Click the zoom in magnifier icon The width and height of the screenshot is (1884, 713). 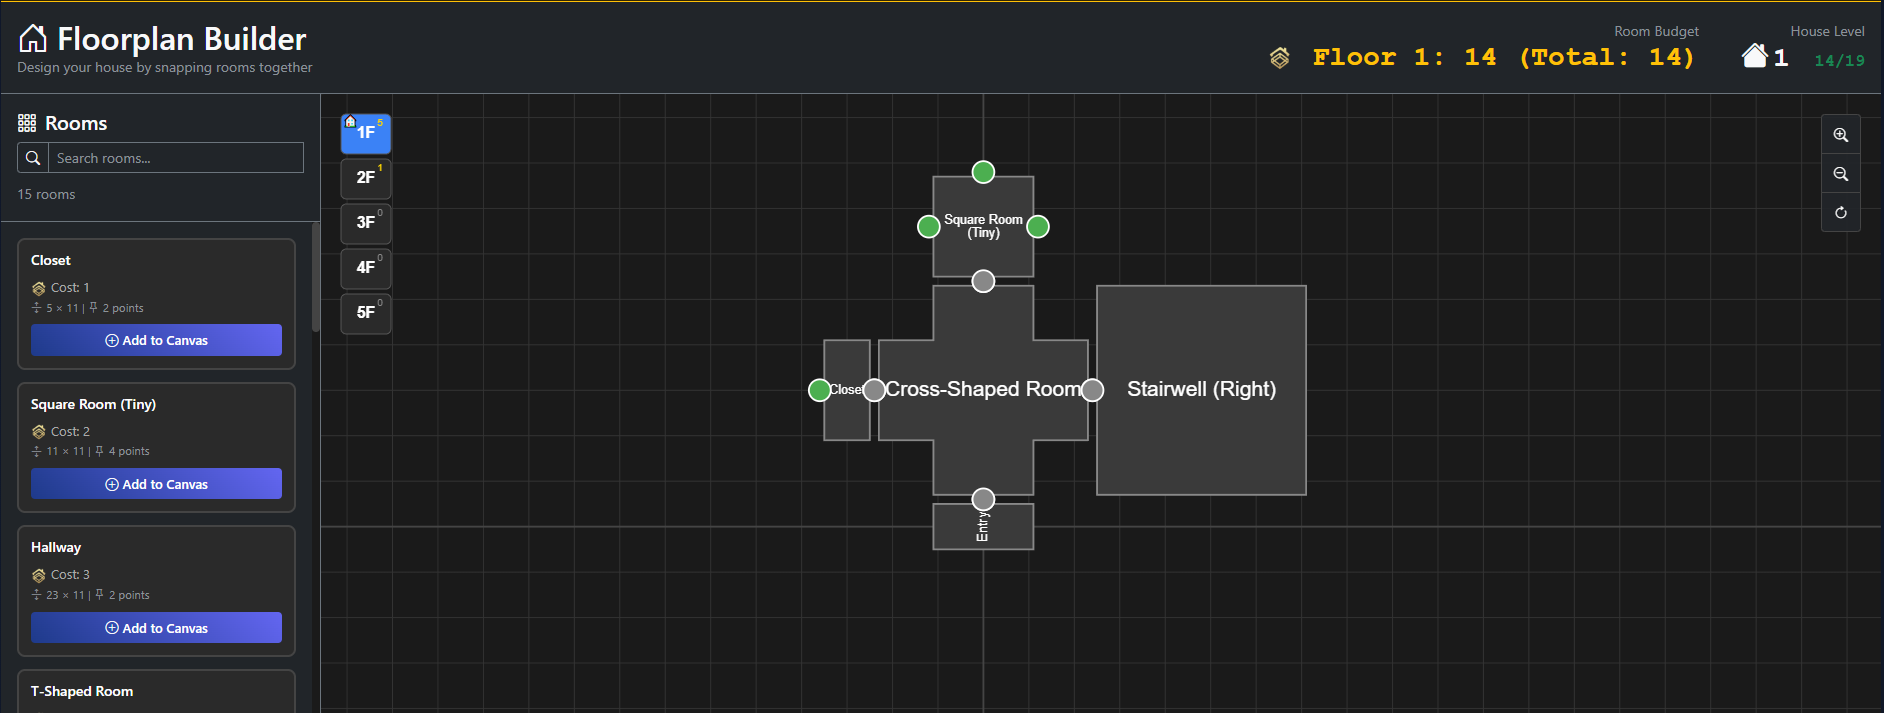pyautogui.click(x=1840, y=135)
